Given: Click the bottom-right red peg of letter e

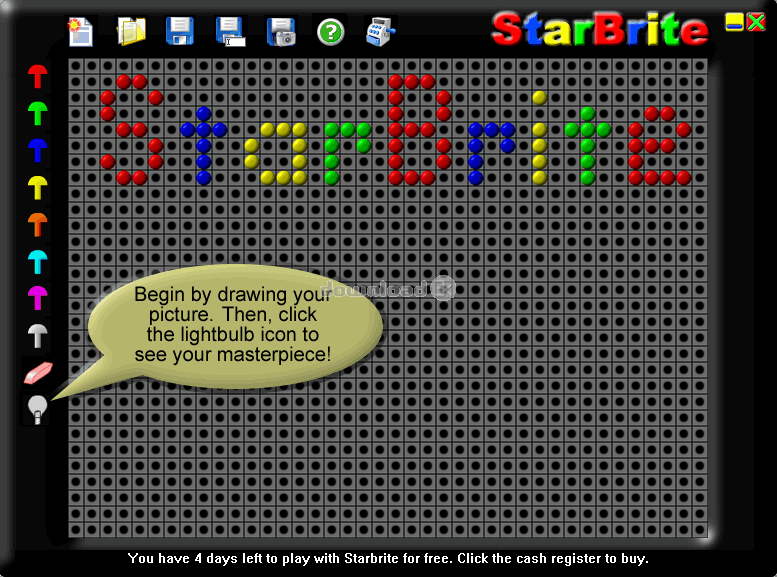Looking at the screenshot, I should pos(683,177).
